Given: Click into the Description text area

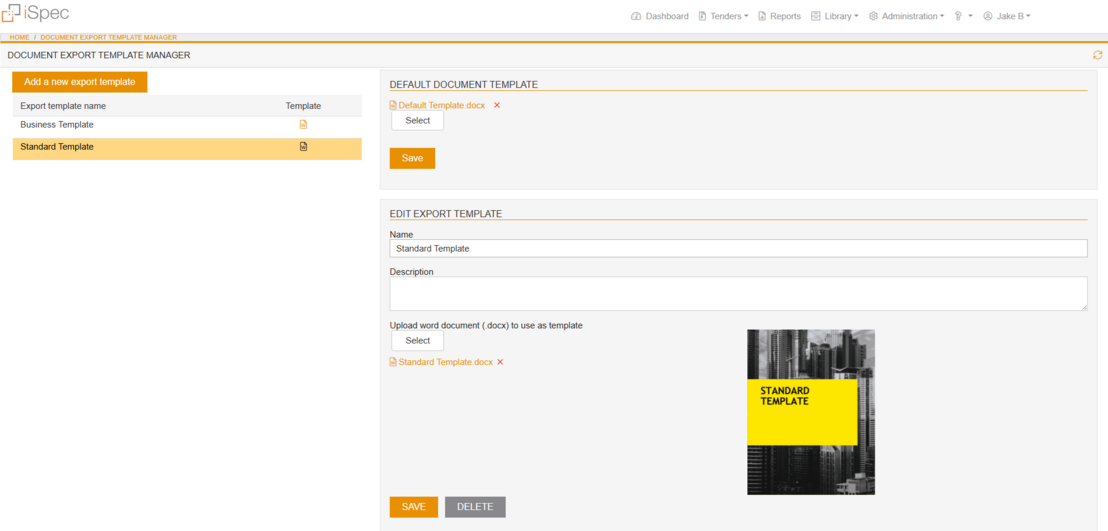Looking at the screenshot, I should click(738, 294).
